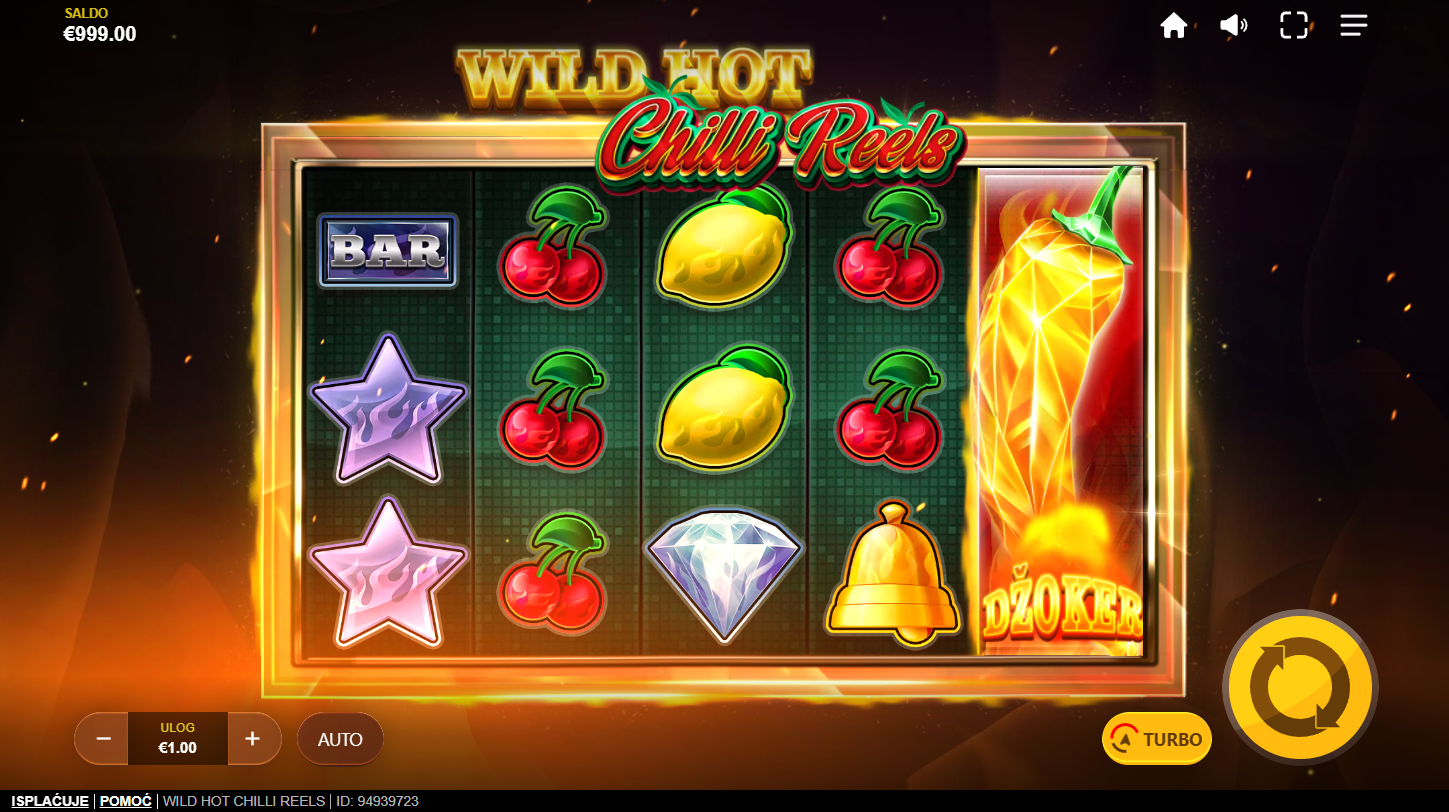The image size is (1449, 812).
Task: Click the €1.00 ULOG bet display
Action: (x=178, y=739)
